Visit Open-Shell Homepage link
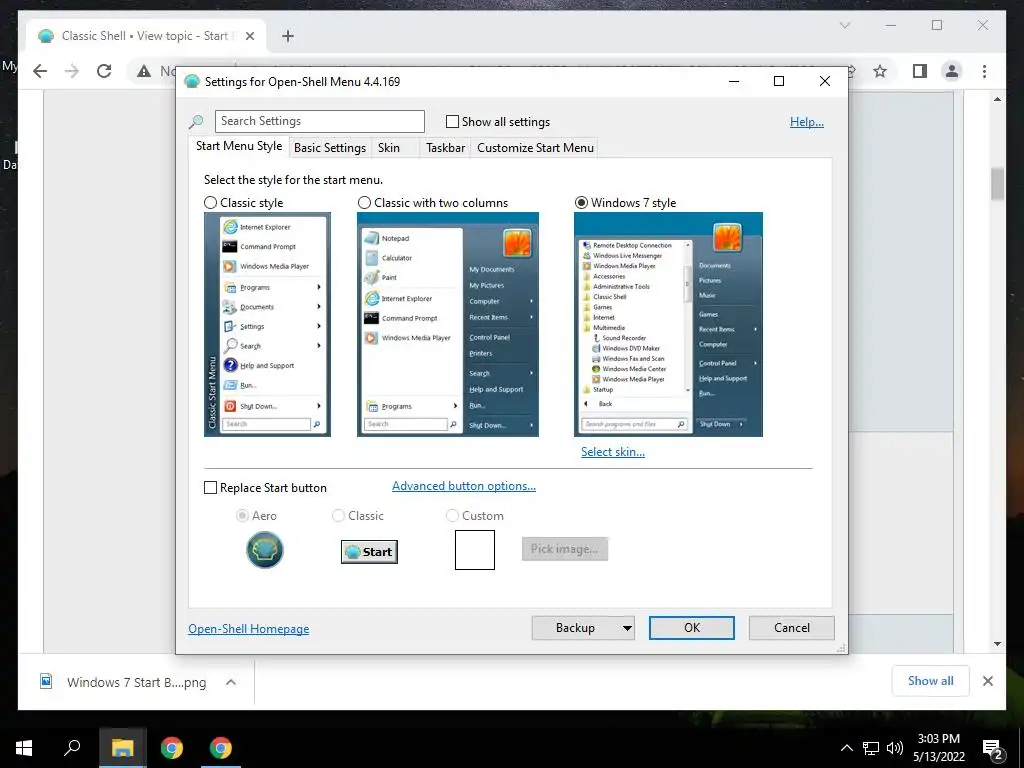 point(249,629)
